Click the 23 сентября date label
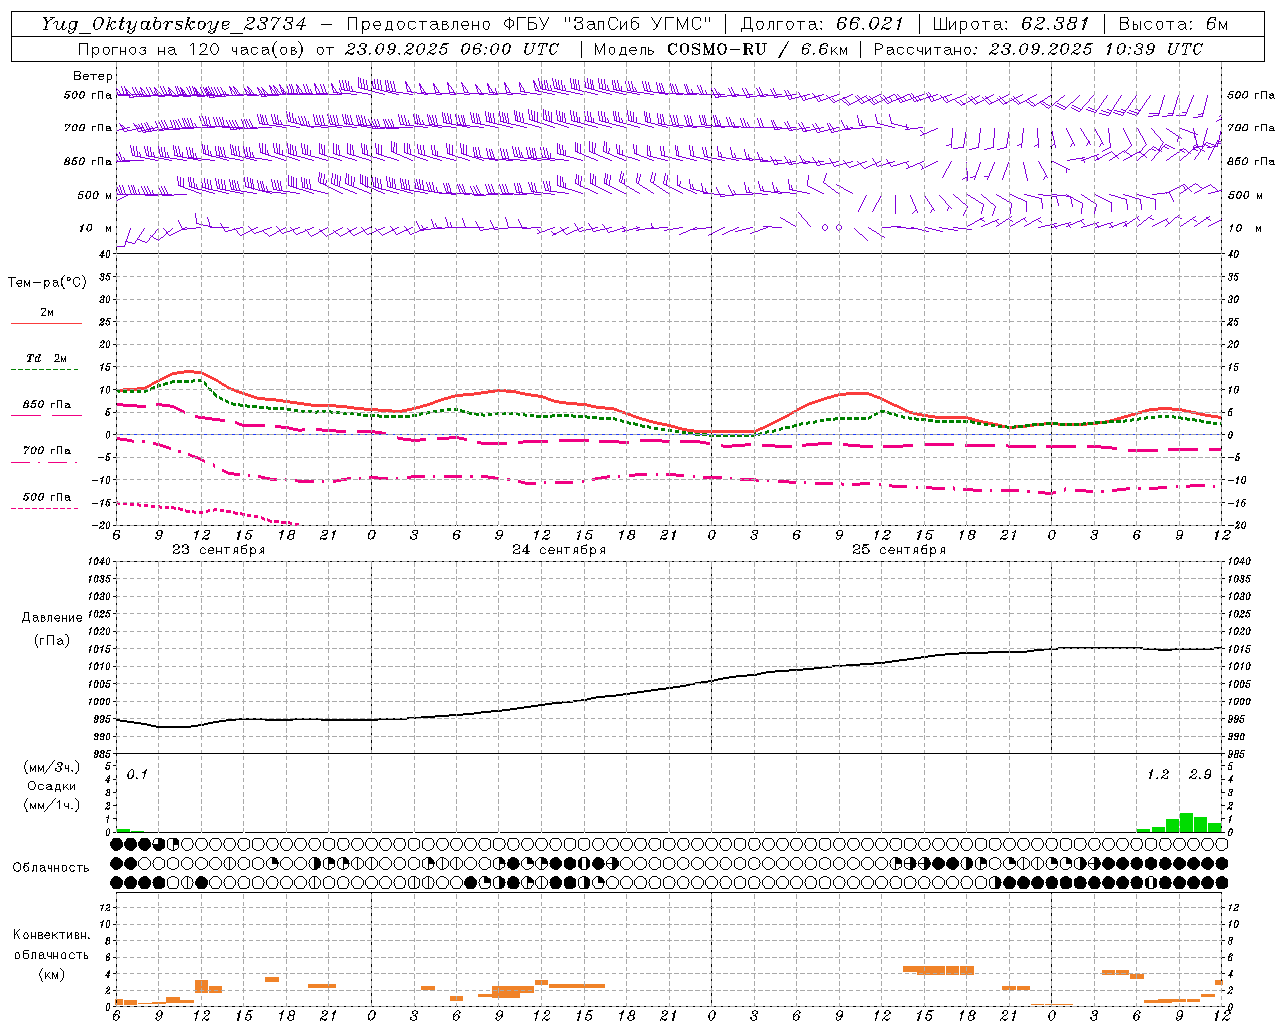 click(x=218, y=550)
